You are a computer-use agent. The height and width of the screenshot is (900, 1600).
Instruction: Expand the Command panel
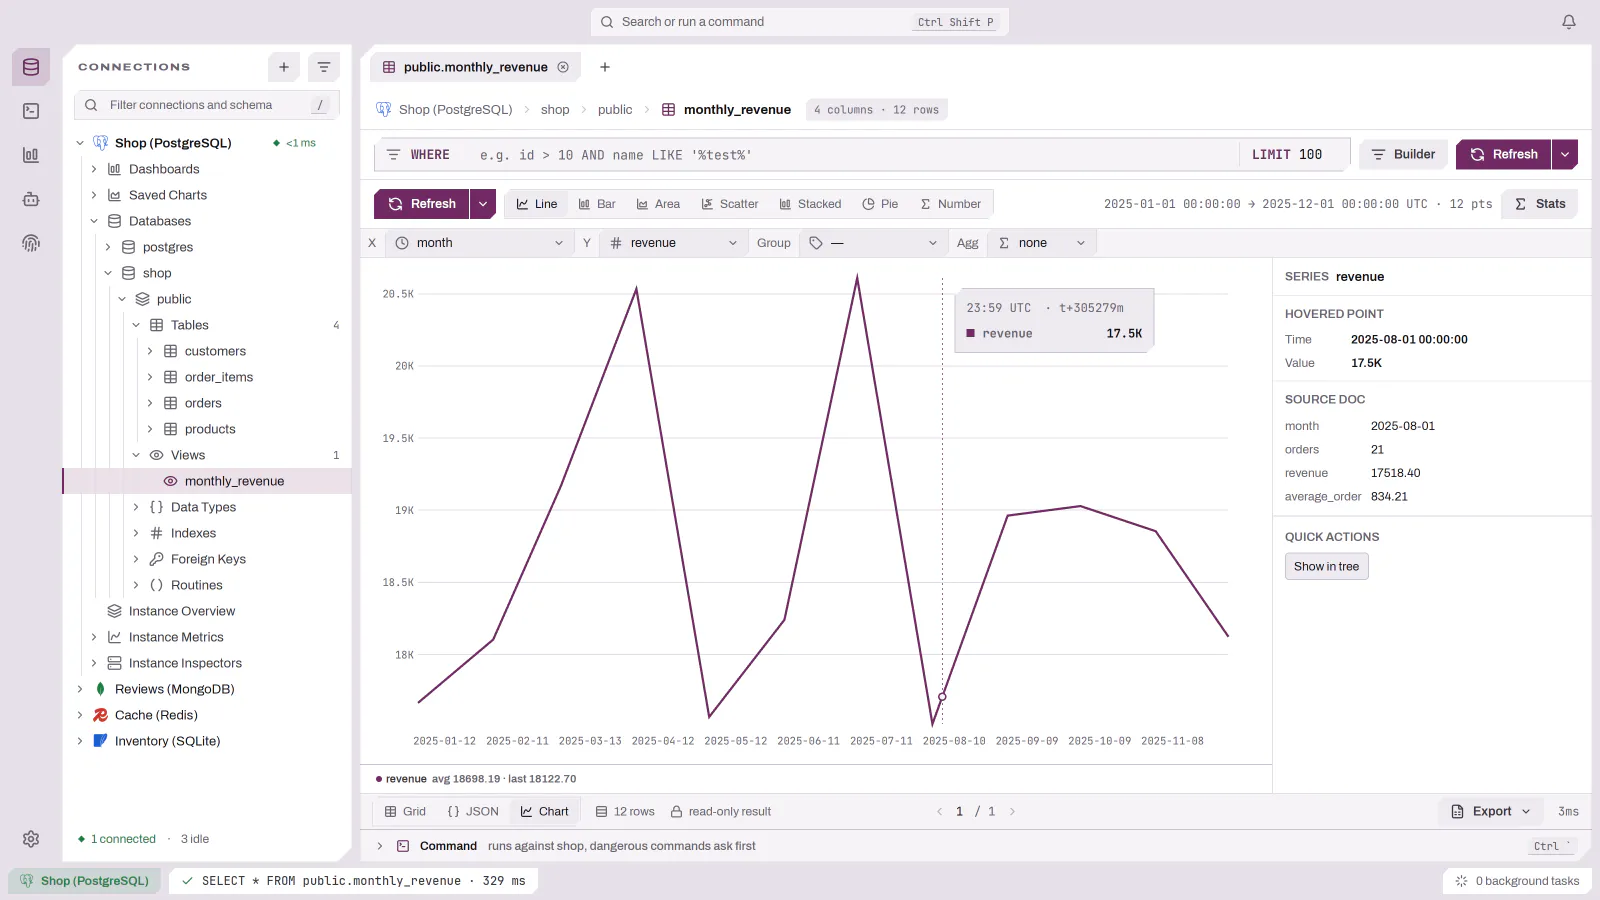coord(380,846)
